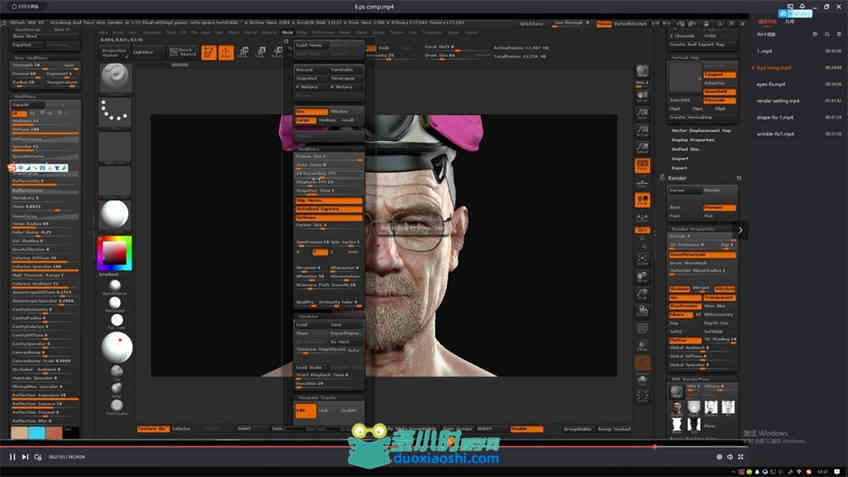
Task: Click the Xpose icon at shelf bottom
Action: tap(642, 396)
